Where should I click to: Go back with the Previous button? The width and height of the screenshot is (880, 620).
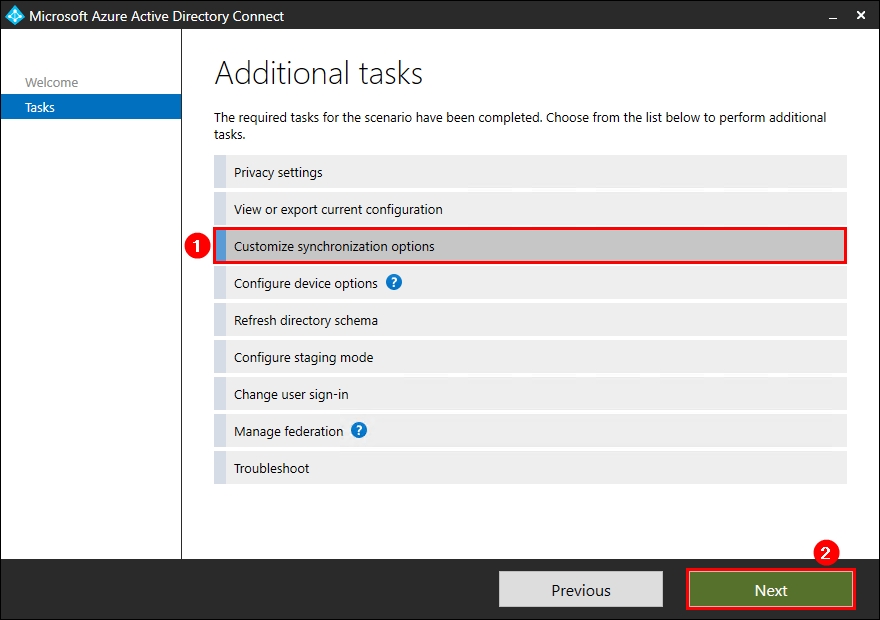(580, 589)
